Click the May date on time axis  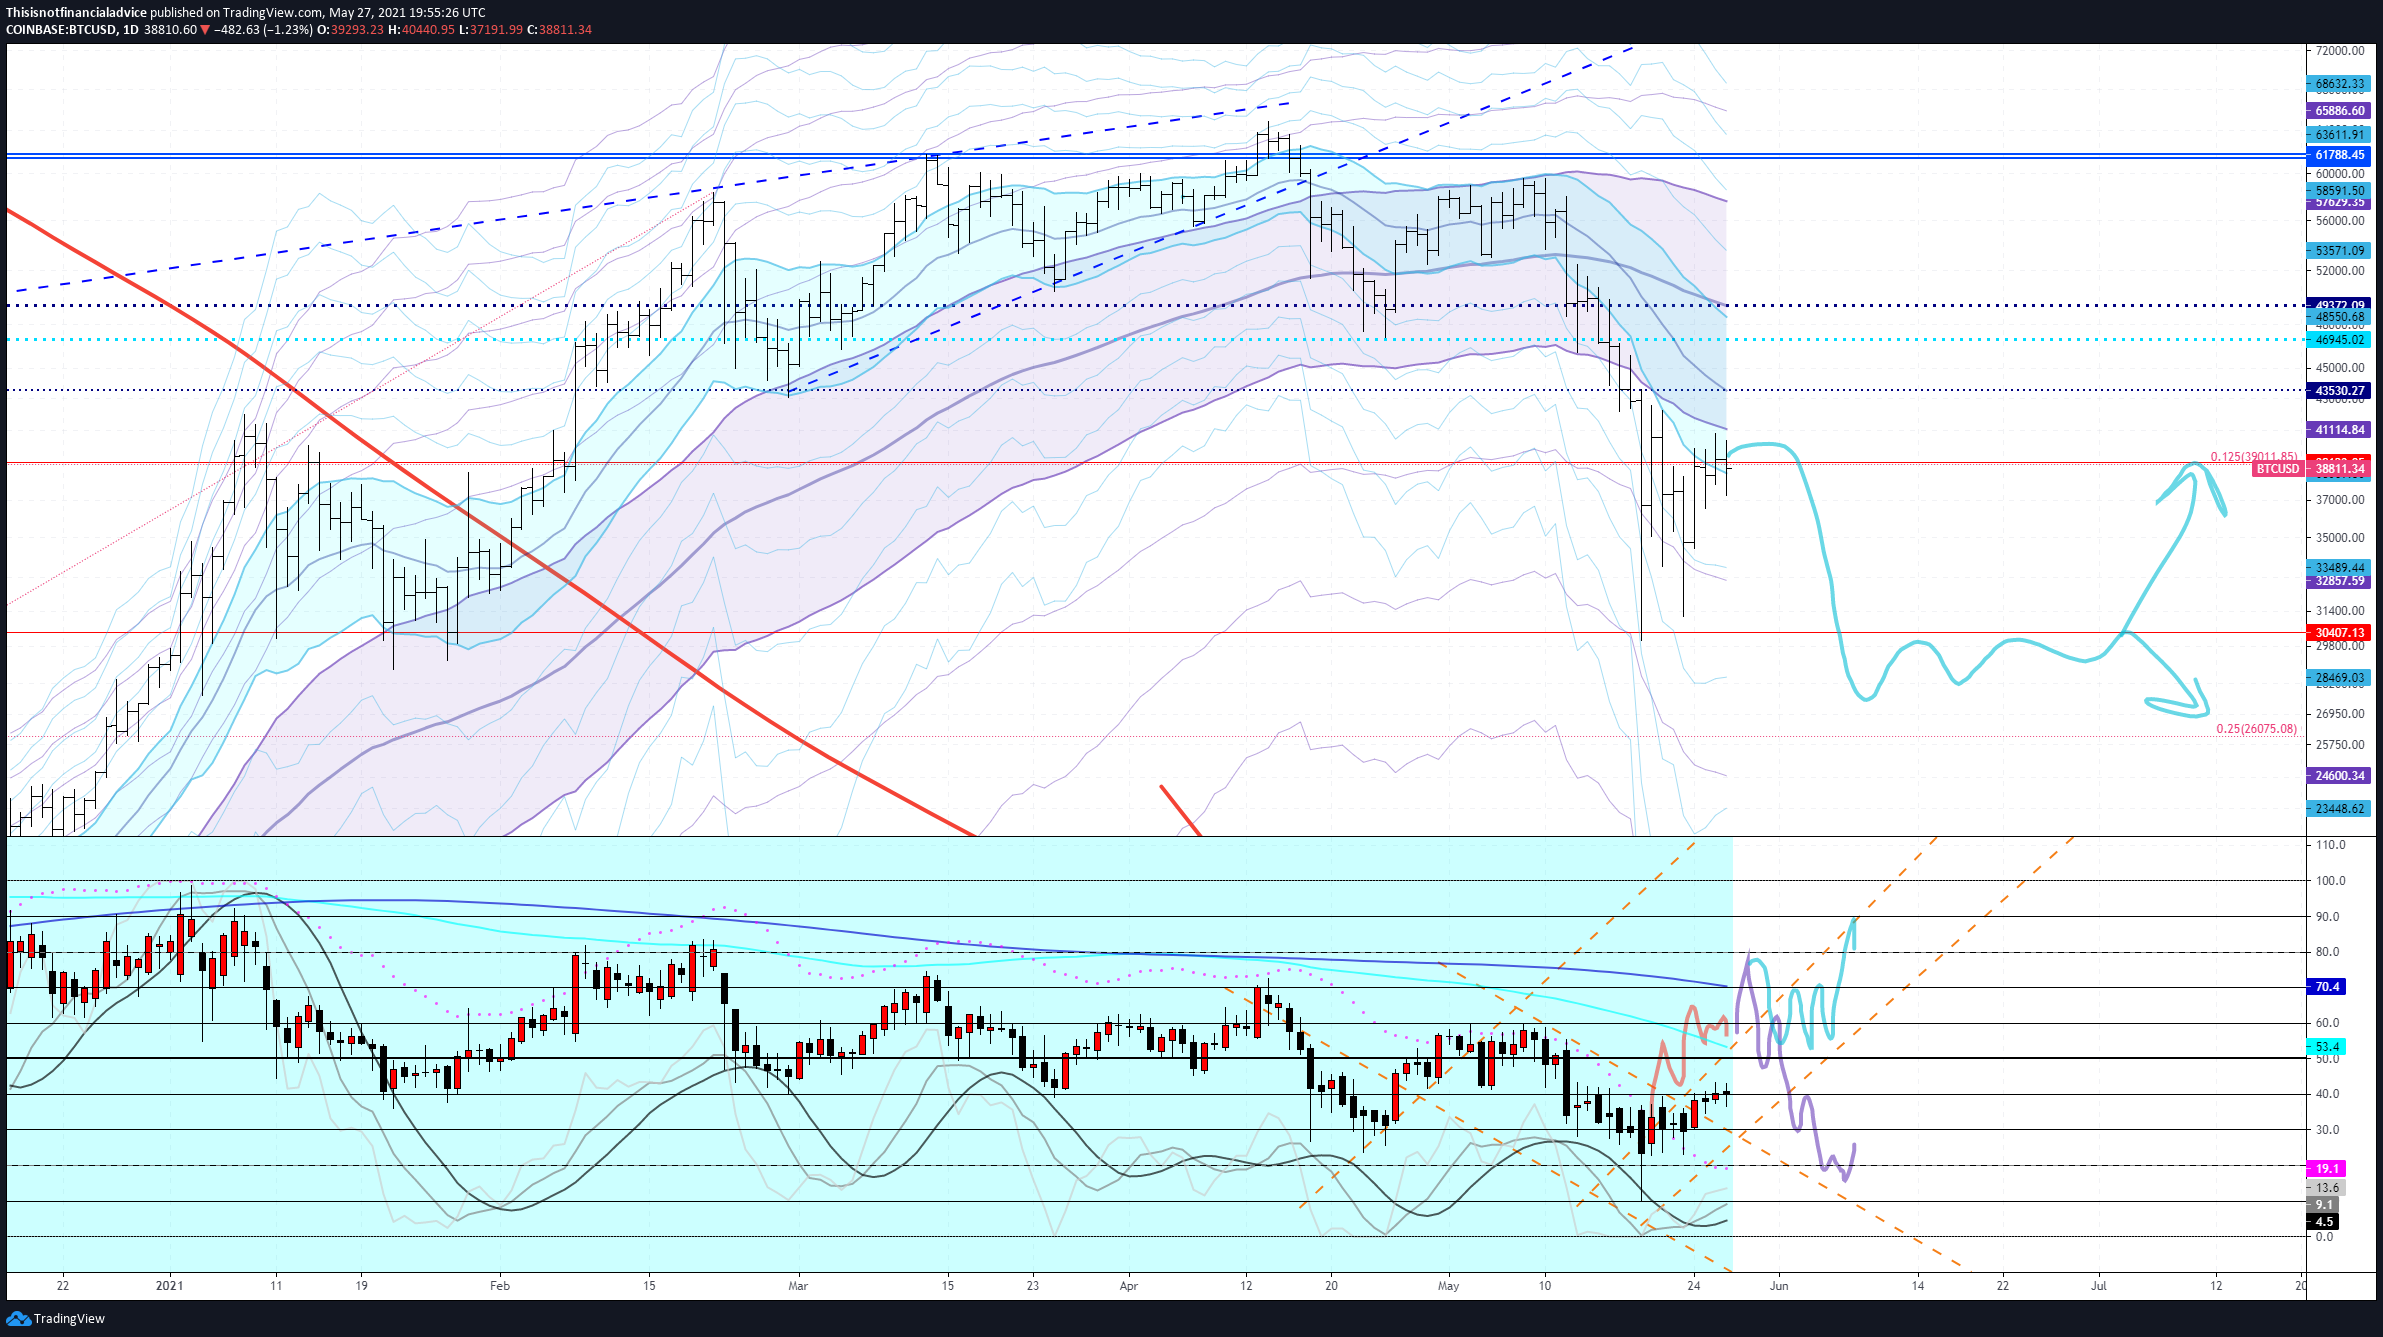click(x=1449, y=1286)
